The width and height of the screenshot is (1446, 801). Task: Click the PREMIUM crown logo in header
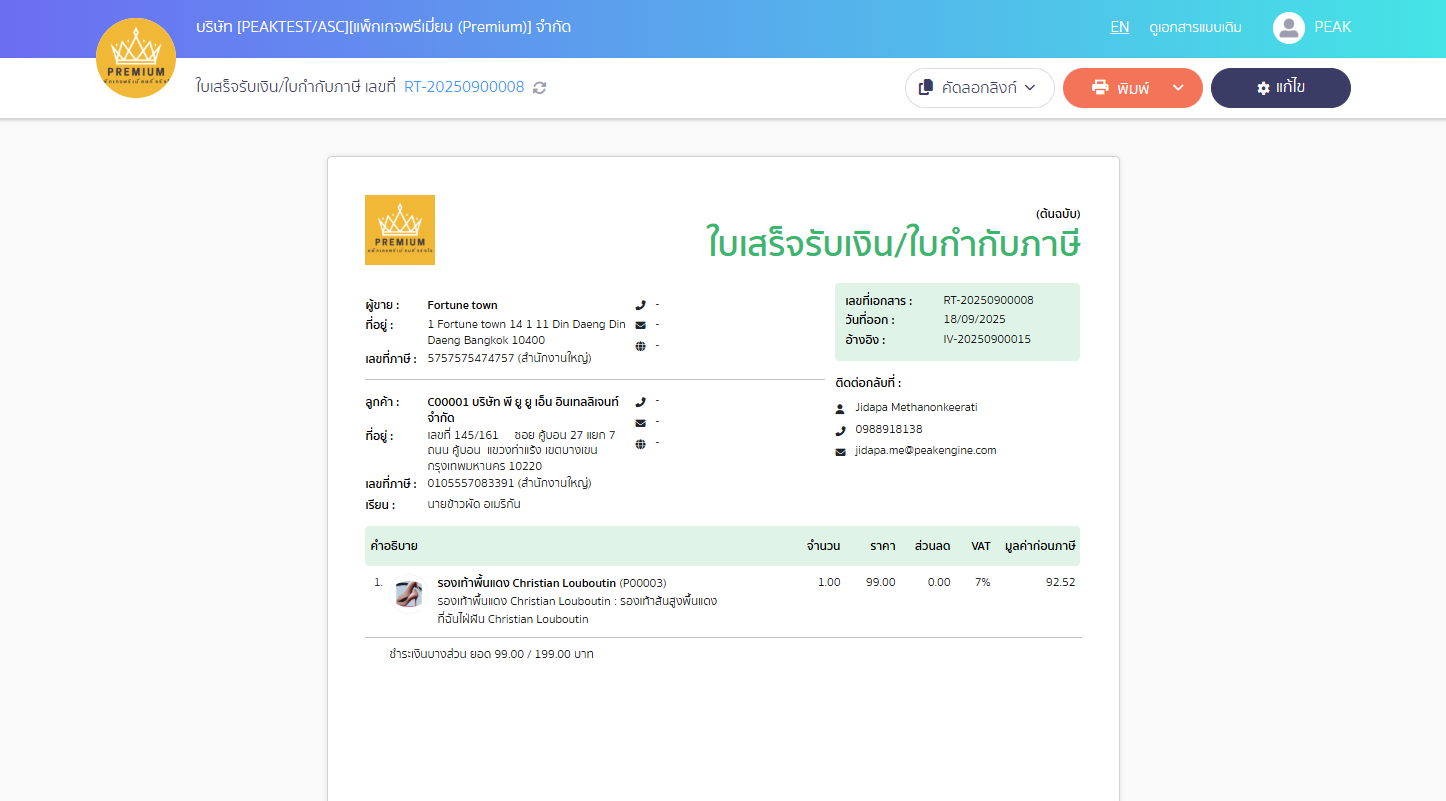click(x=136, y=58)
